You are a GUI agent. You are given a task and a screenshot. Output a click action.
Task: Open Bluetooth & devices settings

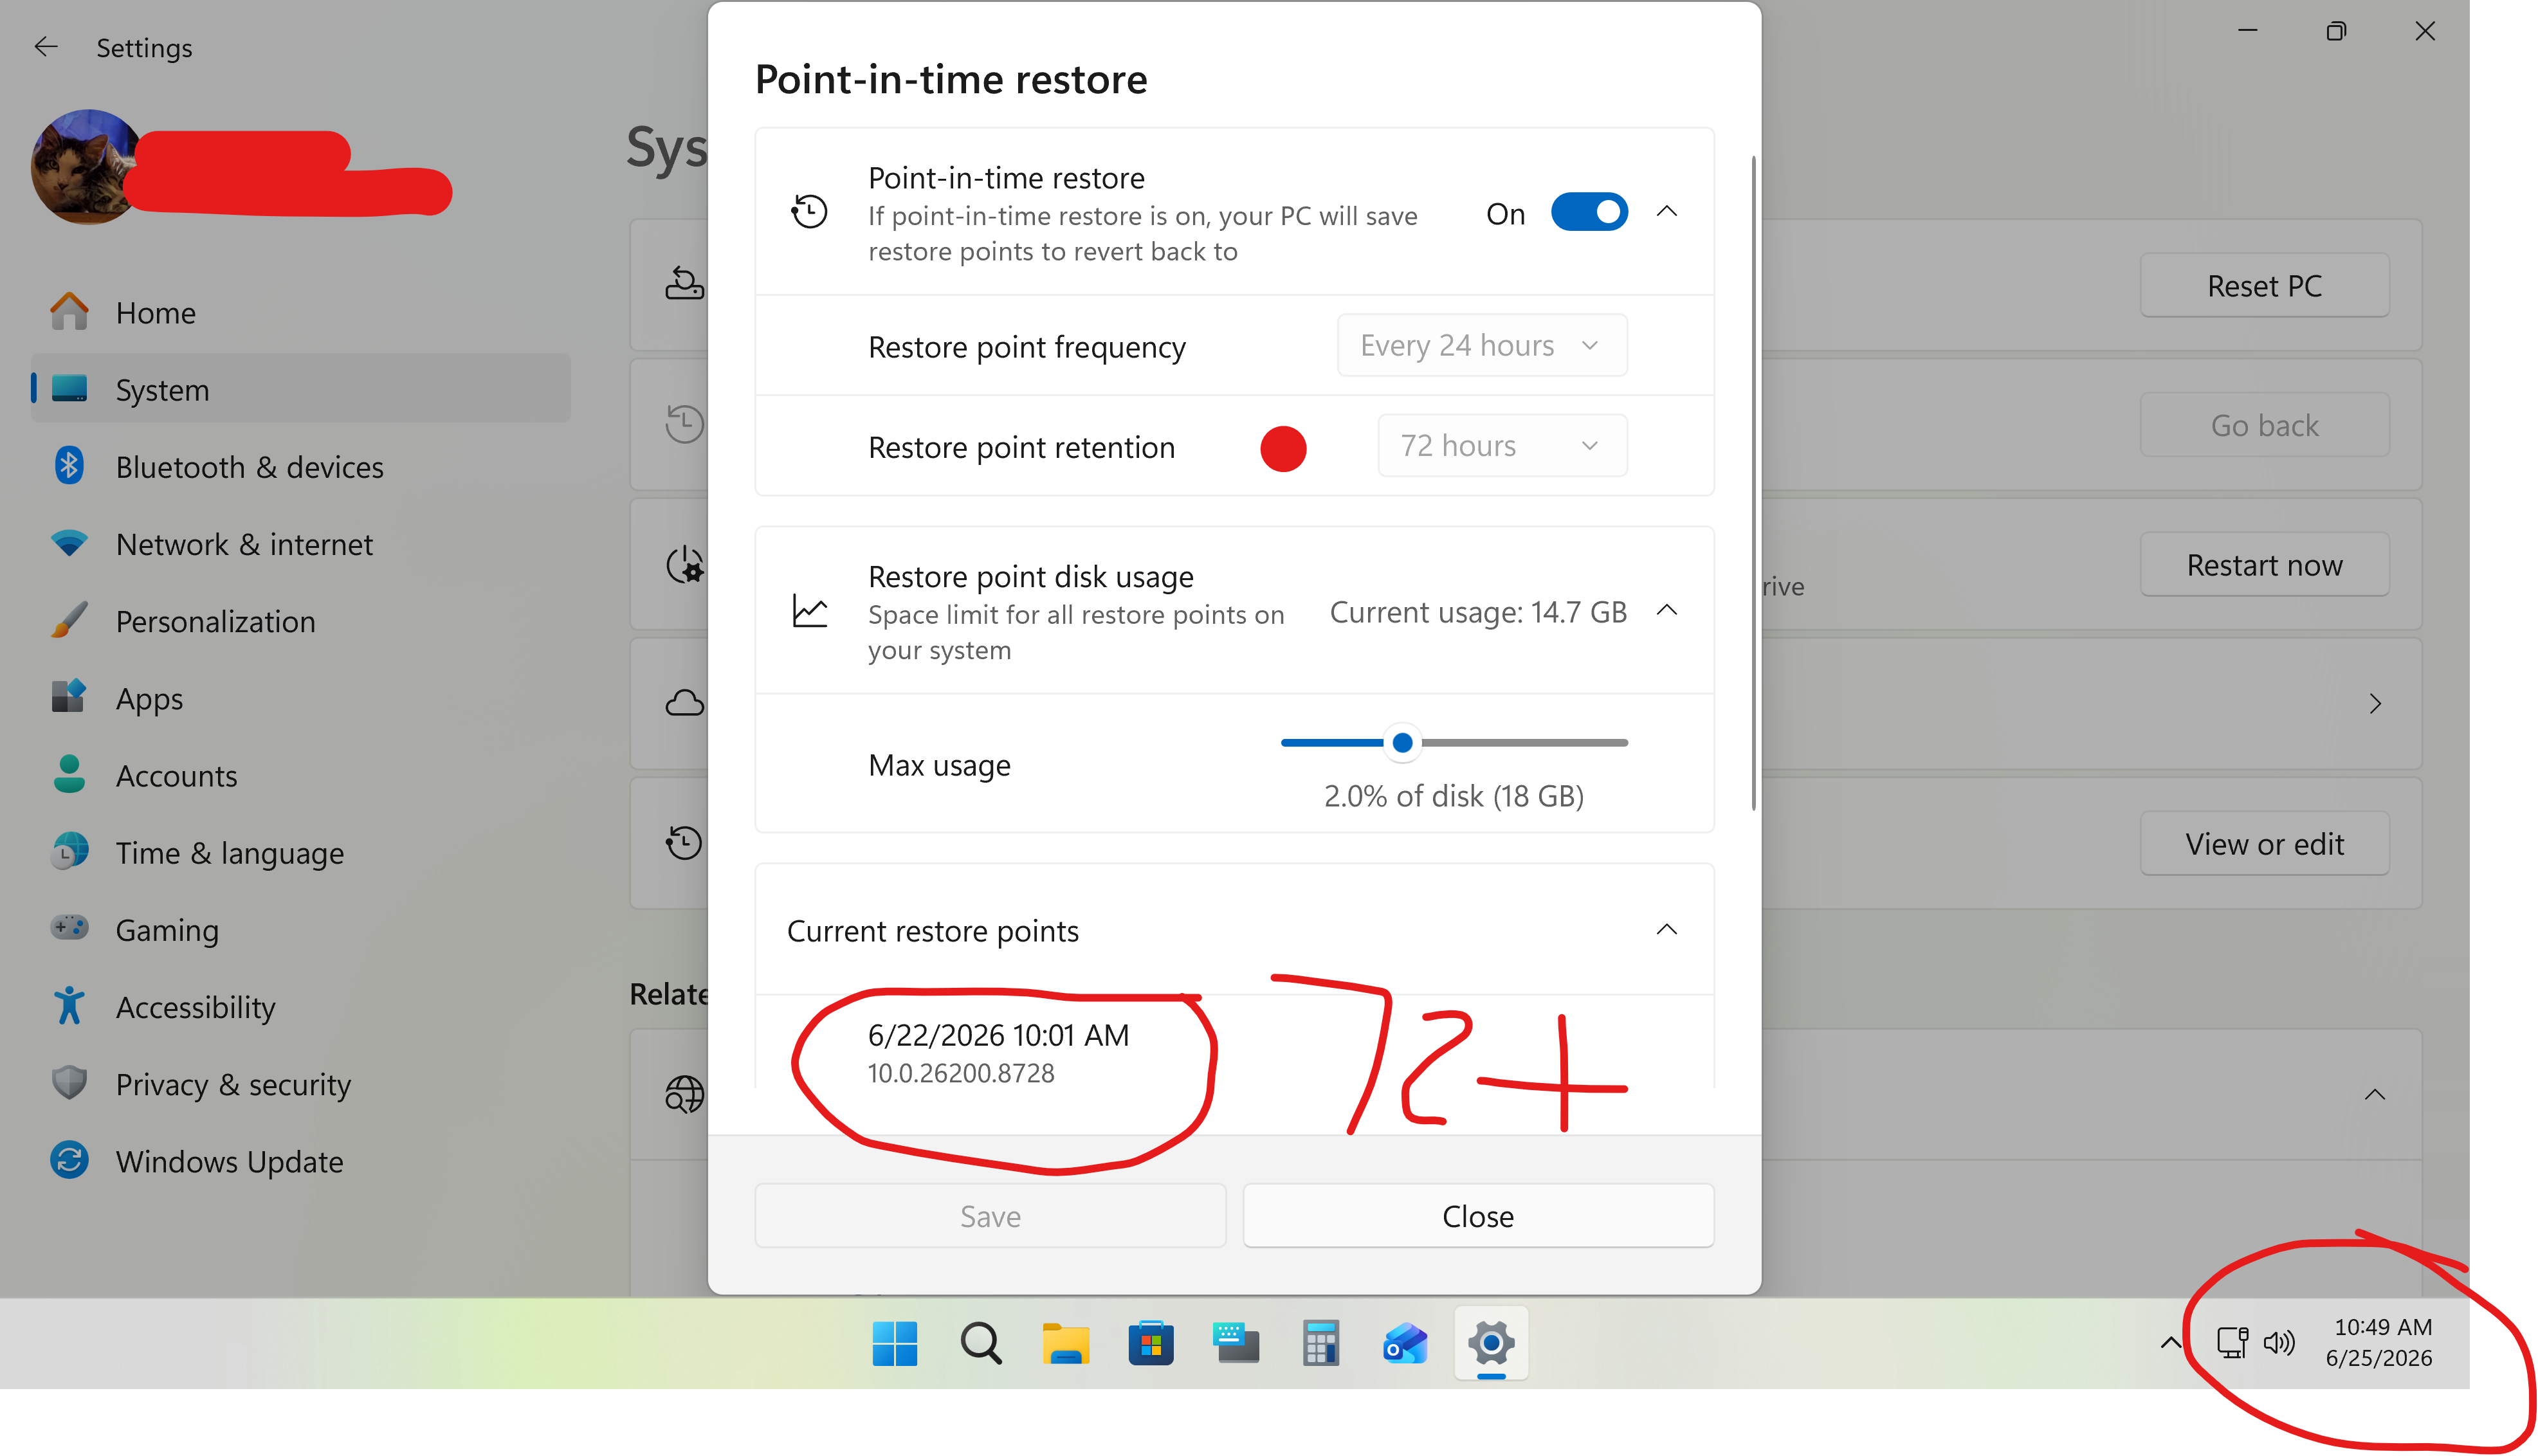[300, 466]
